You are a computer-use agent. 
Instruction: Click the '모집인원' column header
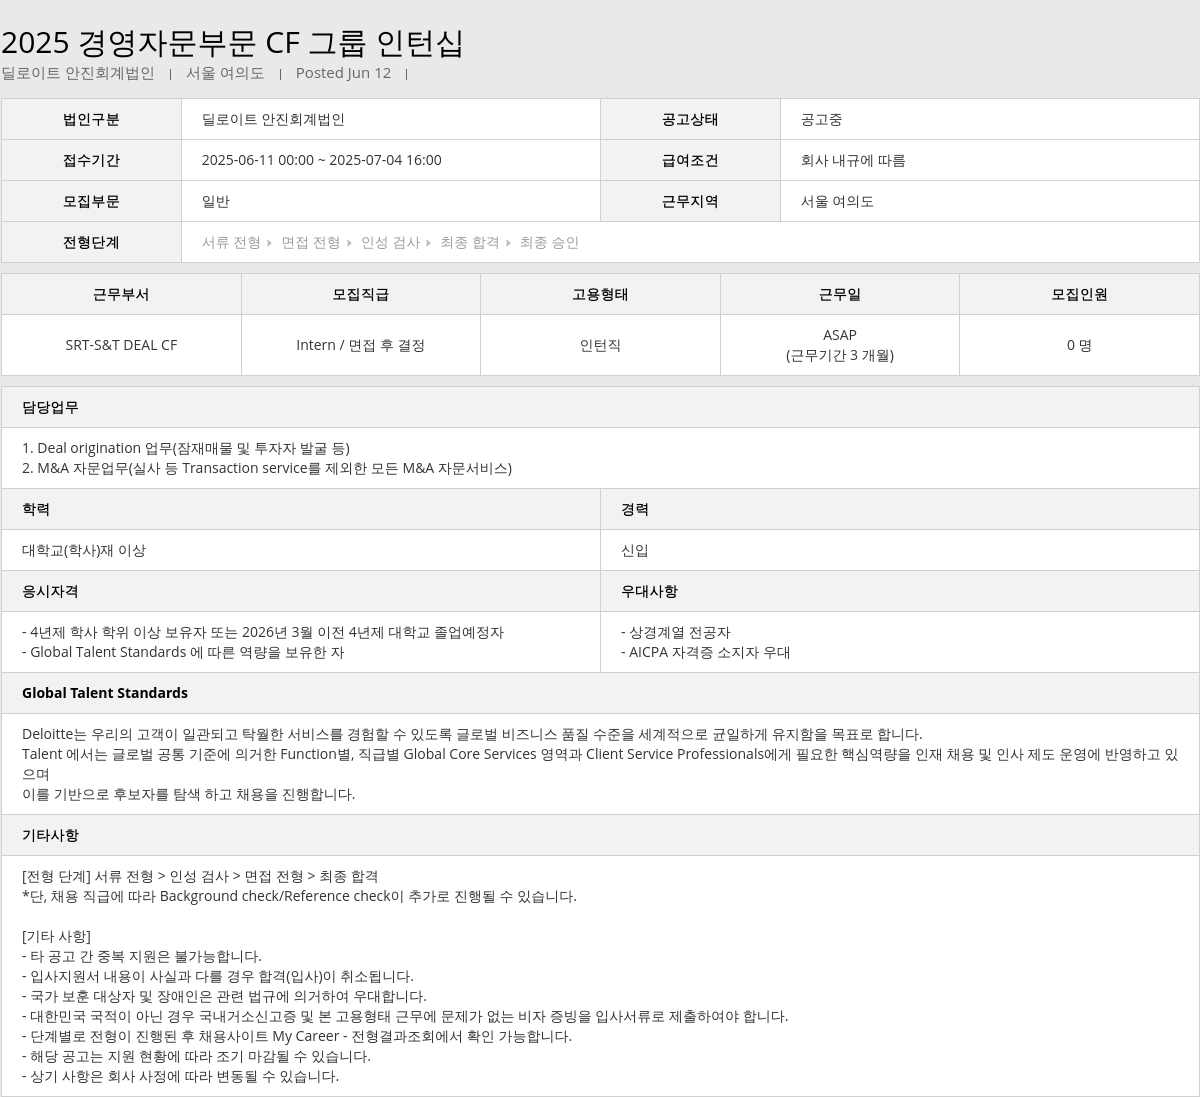(1079, 294)
